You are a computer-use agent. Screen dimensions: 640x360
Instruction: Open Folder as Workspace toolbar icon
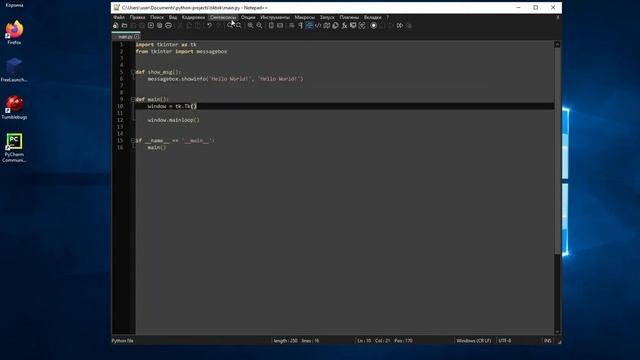353,25
